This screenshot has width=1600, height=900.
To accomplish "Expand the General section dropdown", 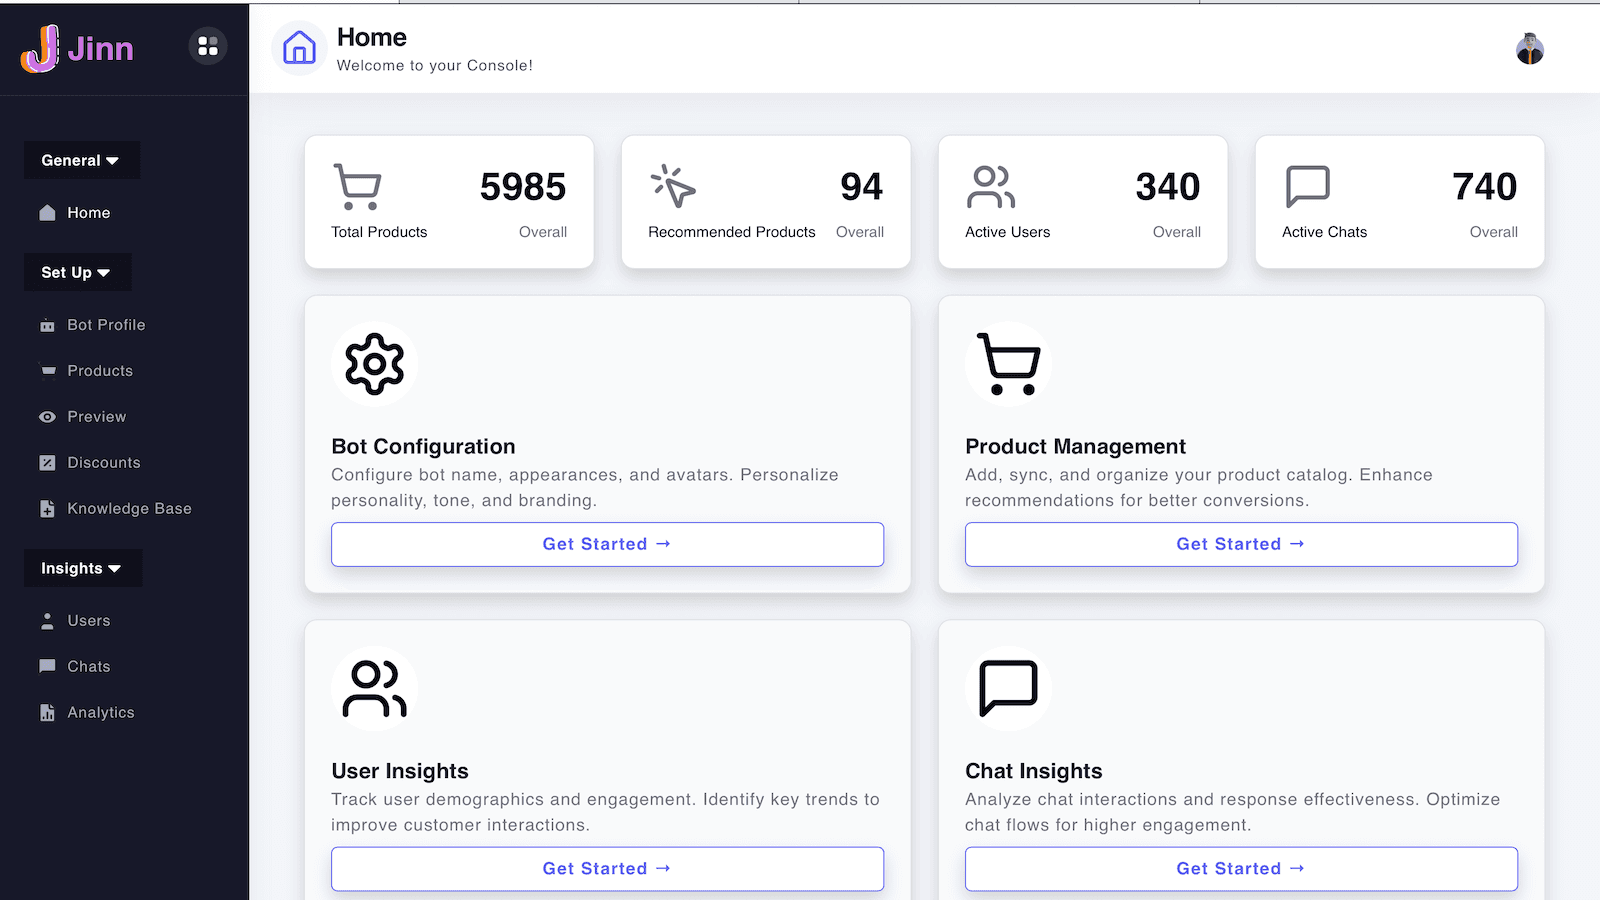I will tap(82, 160).
